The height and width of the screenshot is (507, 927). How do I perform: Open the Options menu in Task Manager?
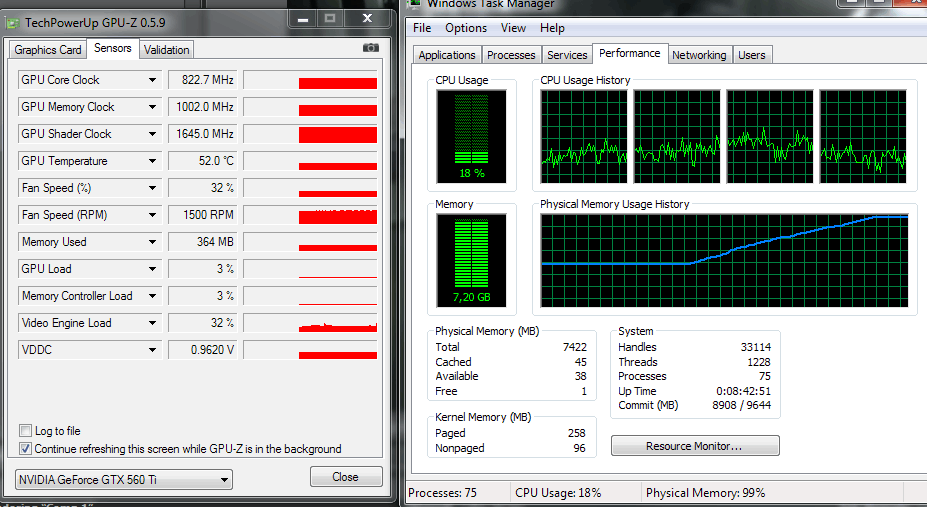tap(466, 28)
